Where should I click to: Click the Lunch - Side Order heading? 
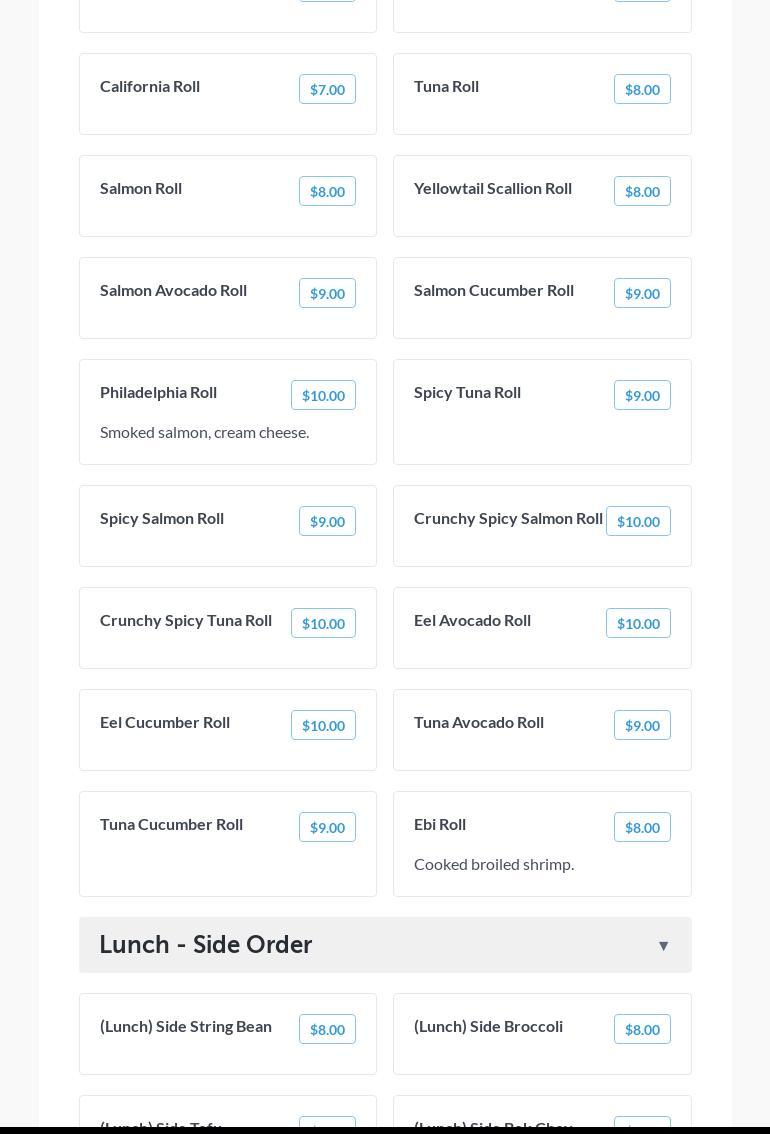(206, 944)
